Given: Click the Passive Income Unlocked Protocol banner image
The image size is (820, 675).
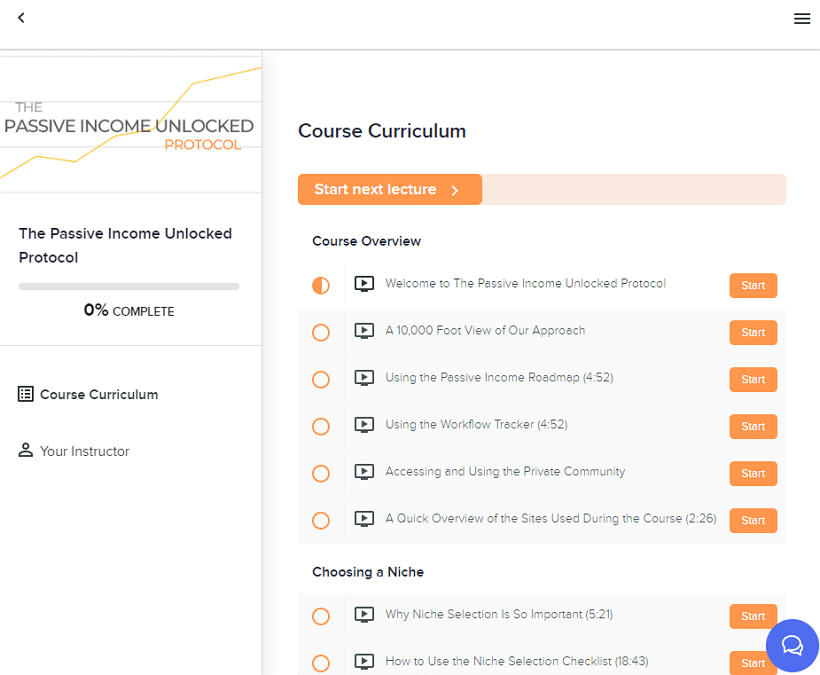Looking at the screenshot, I should (x=131, y=124).
